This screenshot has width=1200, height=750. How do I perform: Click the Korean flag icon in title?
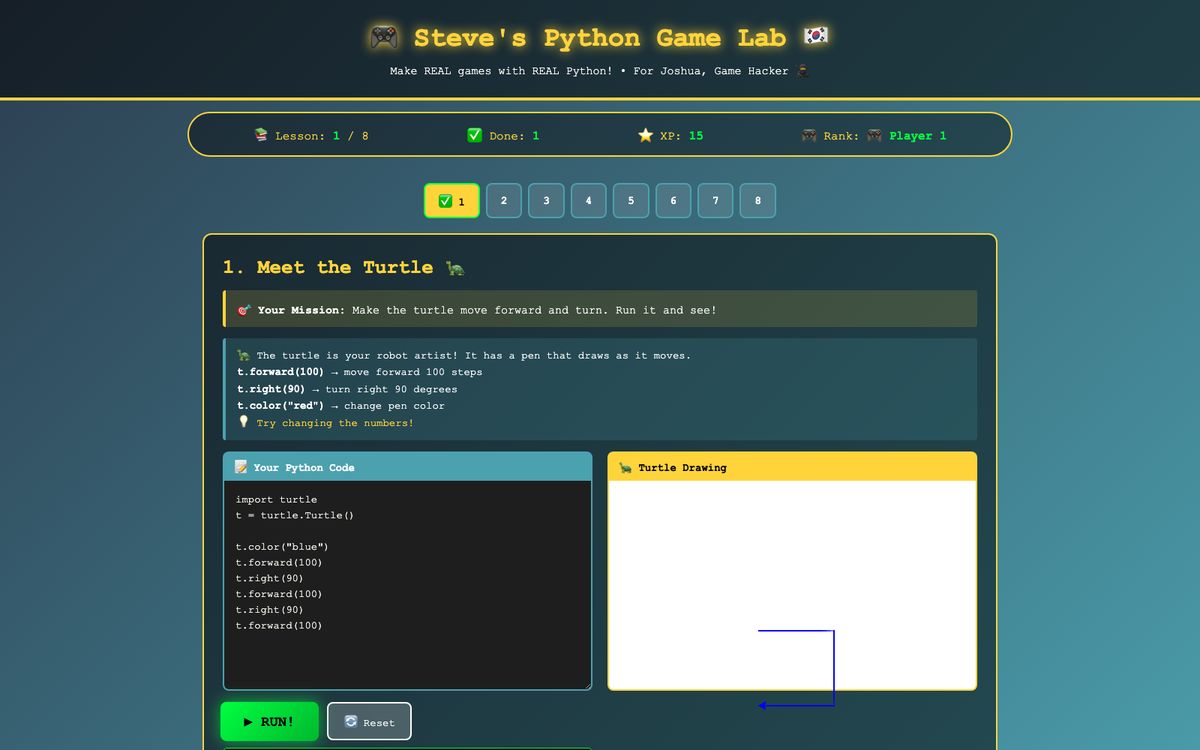816,38
